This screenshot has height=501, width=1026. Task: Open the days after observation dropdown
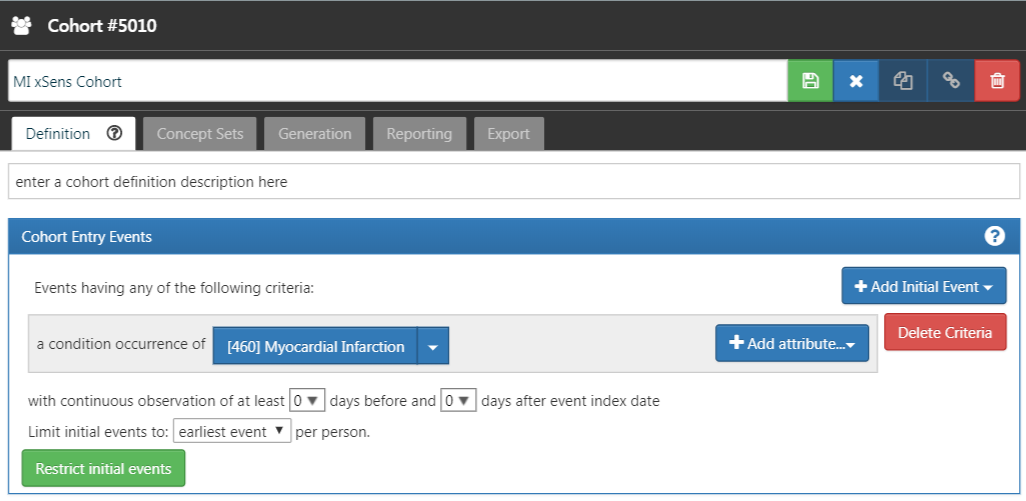(x=458, y=400)
